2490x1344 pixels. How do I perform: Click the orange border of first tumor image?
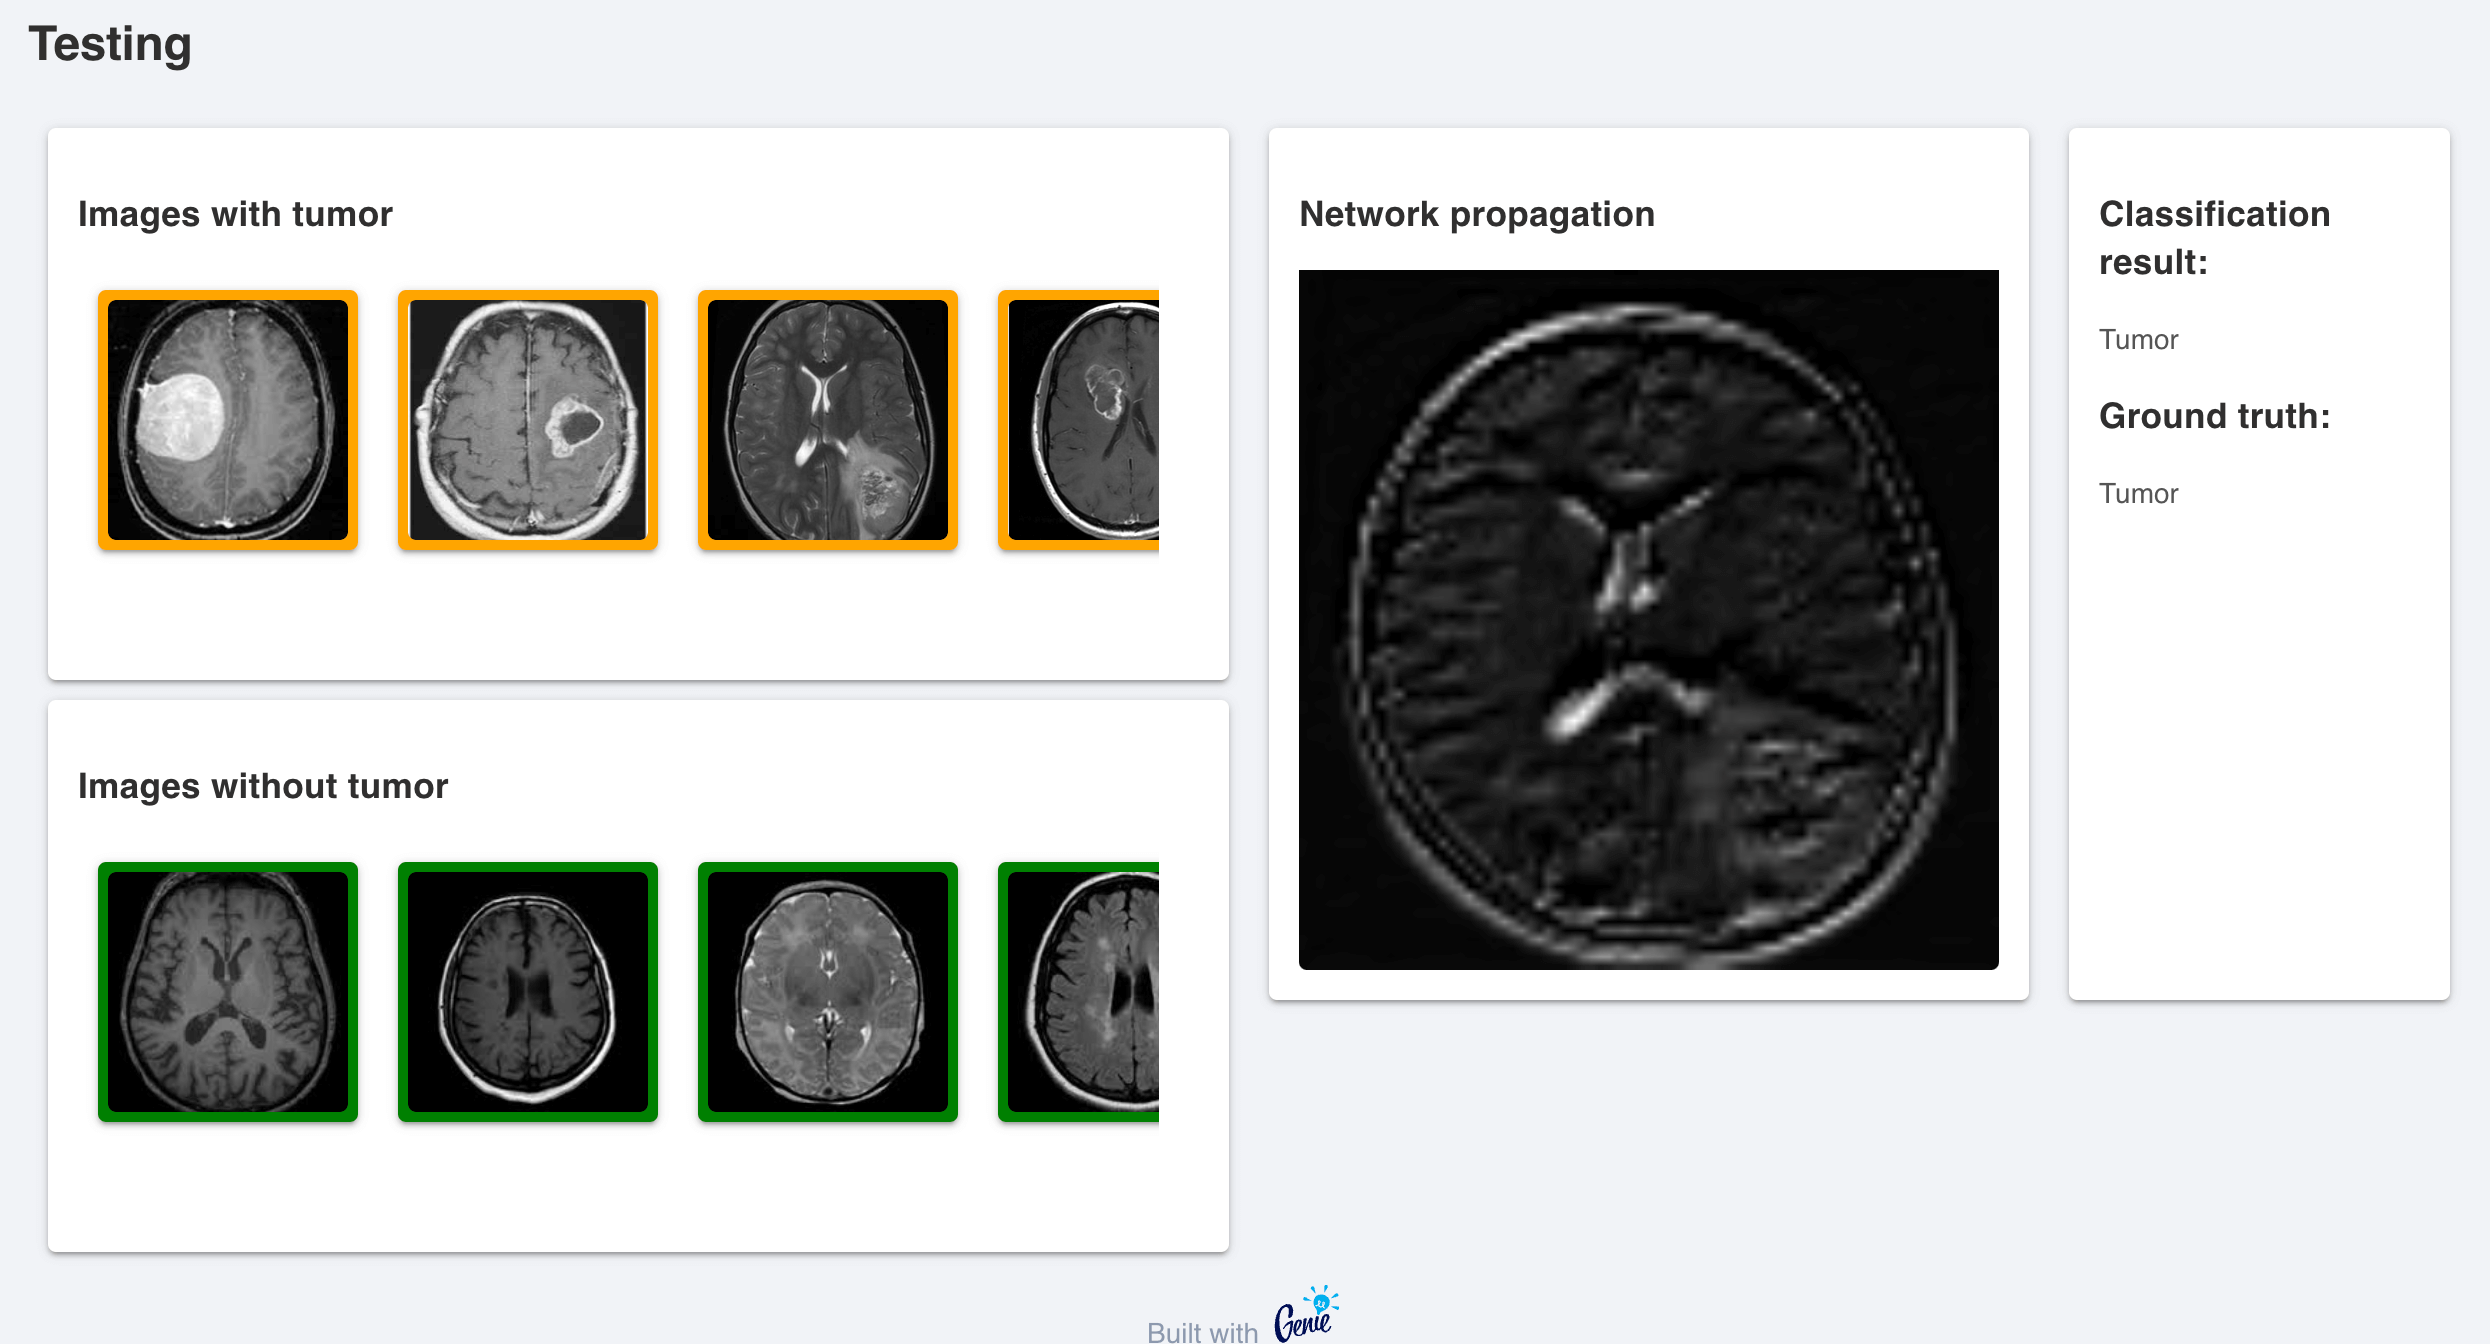coord(103,420)
